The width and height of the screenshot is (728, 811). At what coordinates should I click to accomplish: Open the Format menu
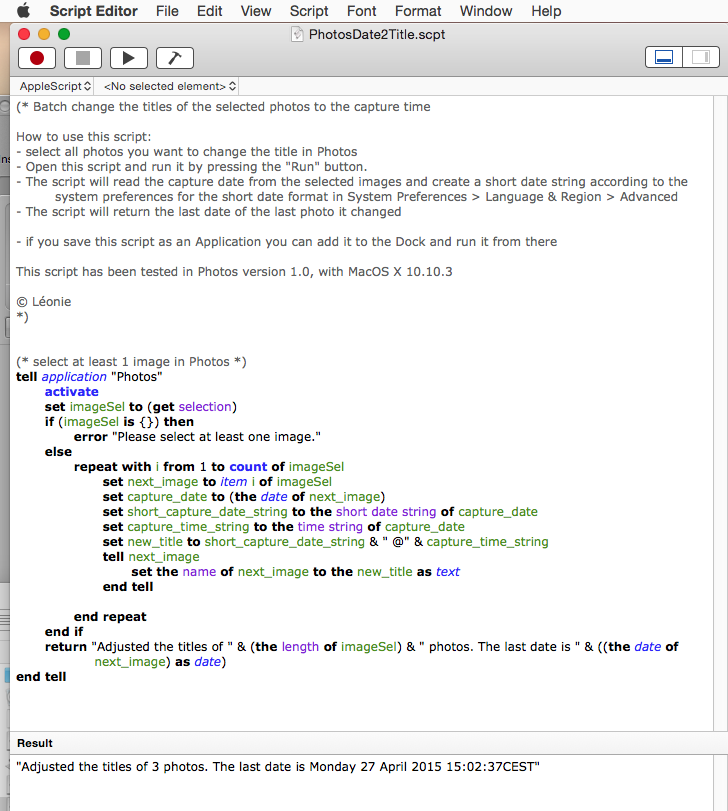(x=418, y=11)
